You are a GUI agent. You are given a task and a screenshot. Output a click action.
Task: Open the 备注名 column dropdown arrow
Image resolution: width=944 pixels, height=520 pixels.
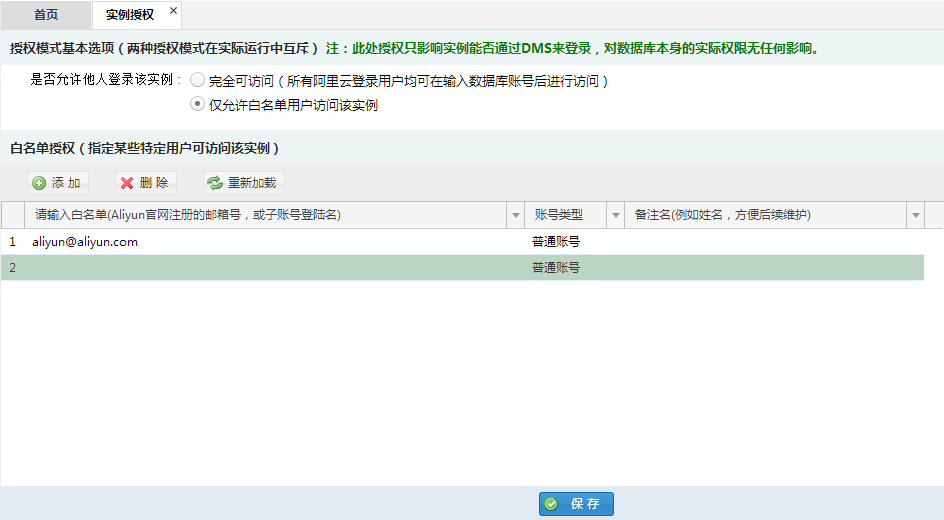click(x=915, y=215)
